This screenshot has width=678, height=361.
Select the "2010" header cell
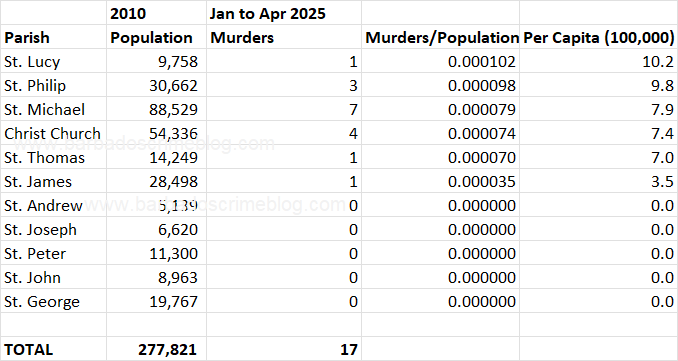tap(156, 13)
